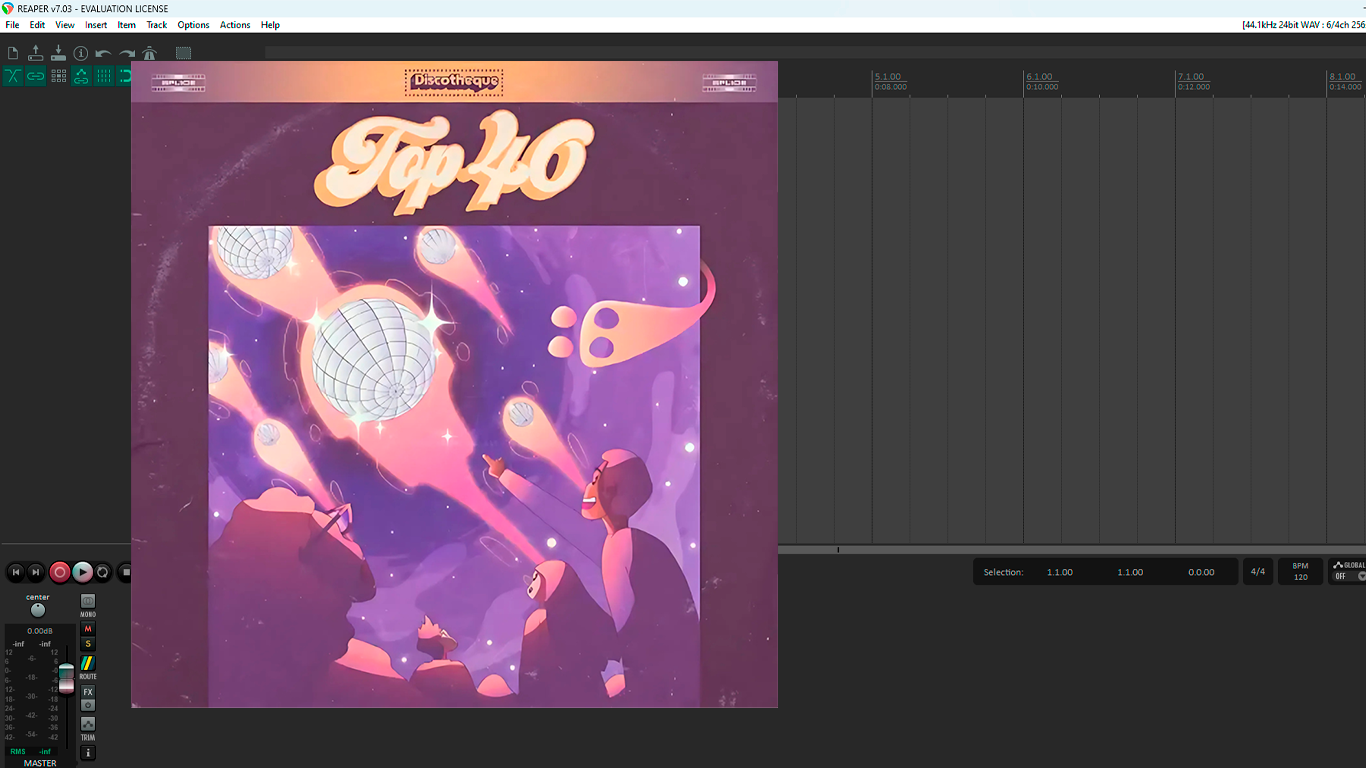The width and height of the screenshot is (1366, 768).
Task: Click the 4/4 time signature box
Action: coord(1258,572)
